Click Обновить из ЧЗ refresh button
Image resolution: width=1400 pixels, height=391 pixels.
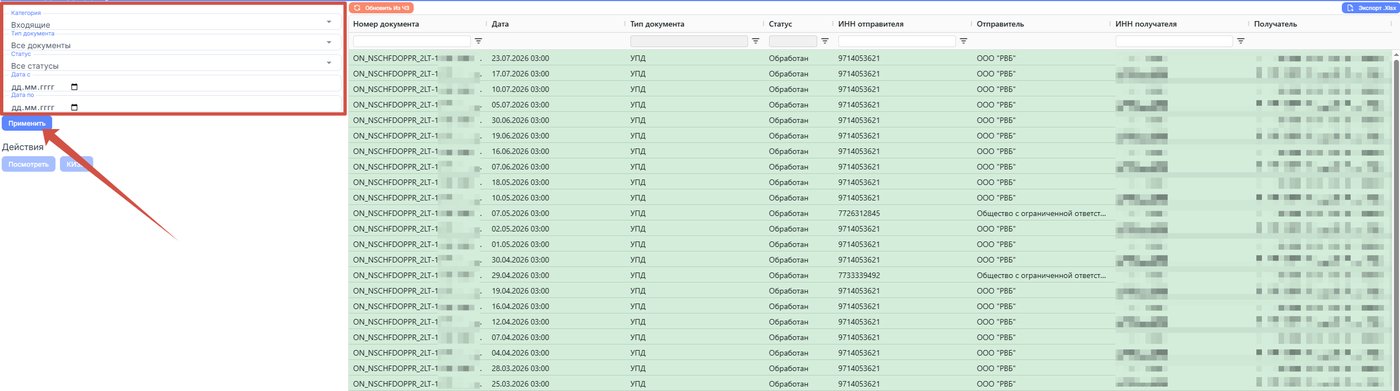coord(382,7)
